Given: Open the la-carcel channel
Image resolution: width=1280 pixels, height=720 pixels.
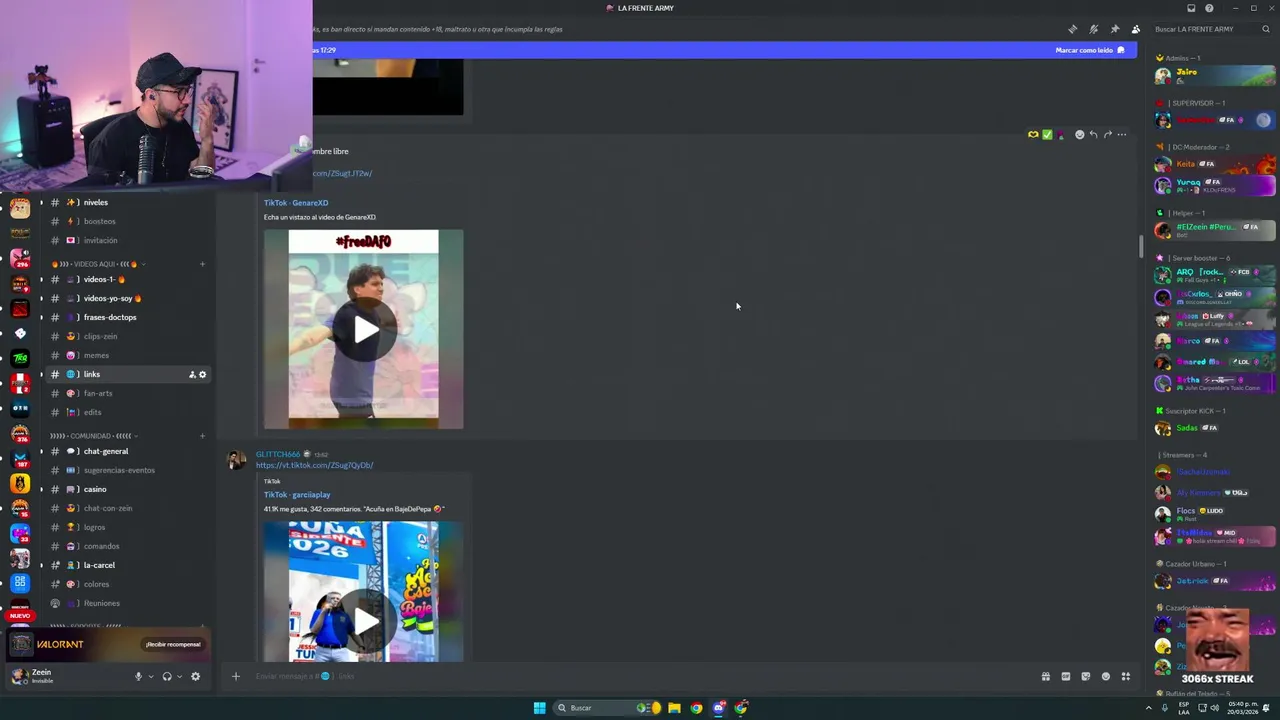Looking at the screenshot, I should [x=128, y=565].
